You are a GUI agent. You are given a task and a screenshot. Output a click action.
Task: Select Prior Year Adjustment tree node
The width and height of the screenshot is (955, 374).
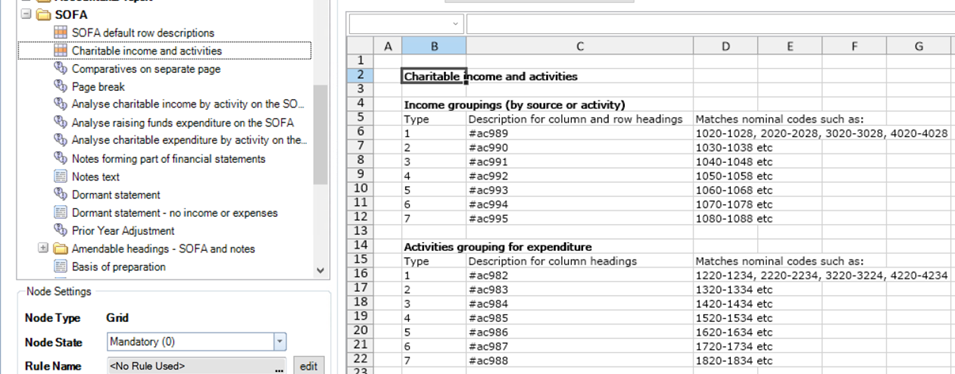coord(123,231)
